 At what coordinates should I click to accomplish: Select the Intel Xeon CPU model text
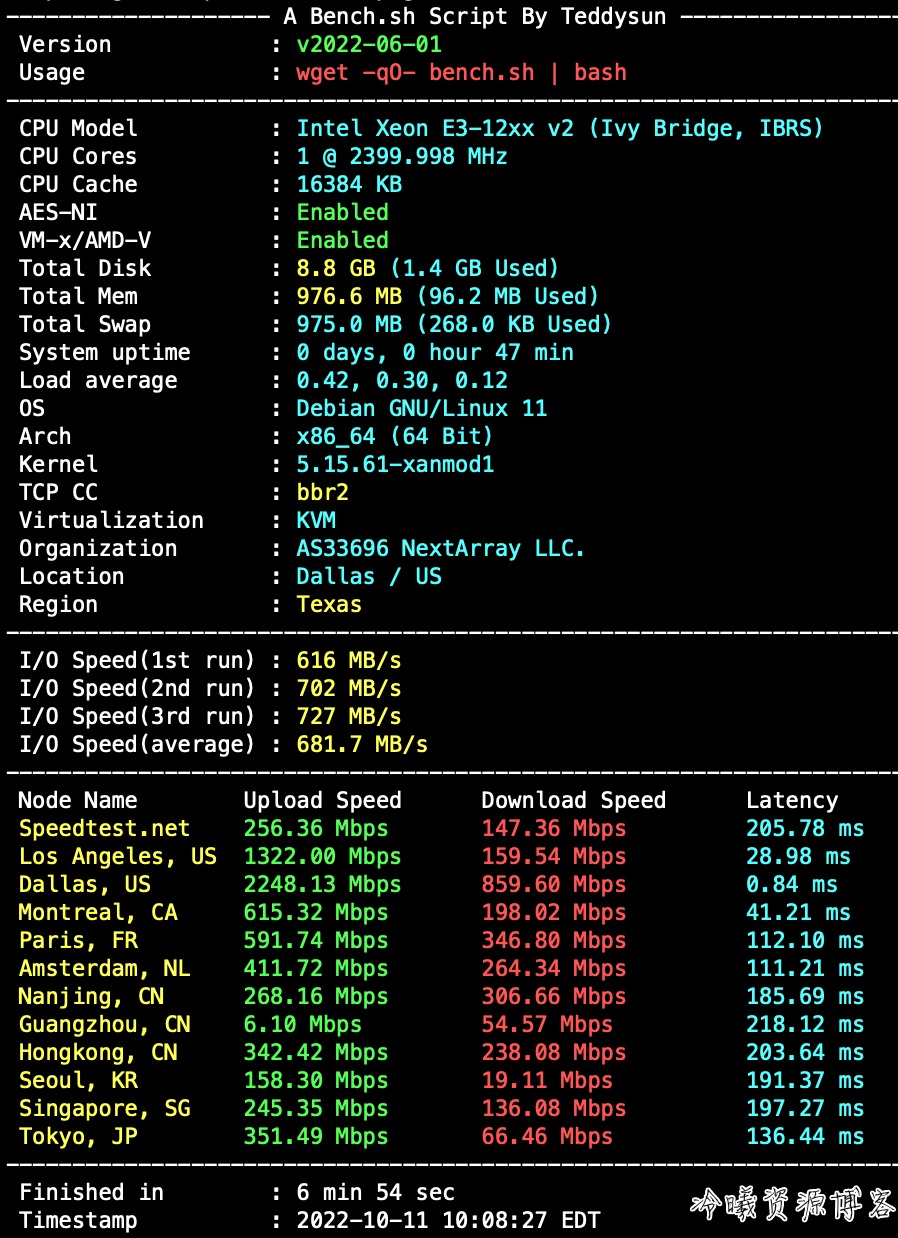point(559,129)
